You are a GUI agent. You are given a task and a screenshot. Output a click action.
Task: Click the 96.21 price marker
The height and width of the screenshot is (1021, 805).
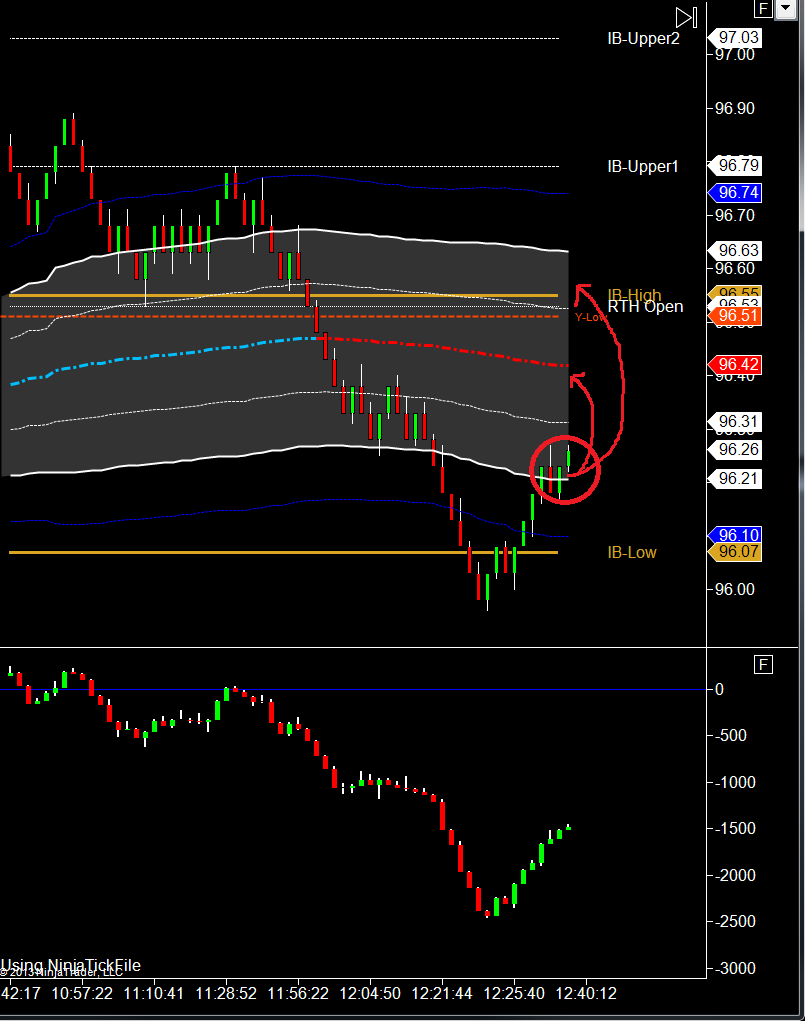[735, 479]
